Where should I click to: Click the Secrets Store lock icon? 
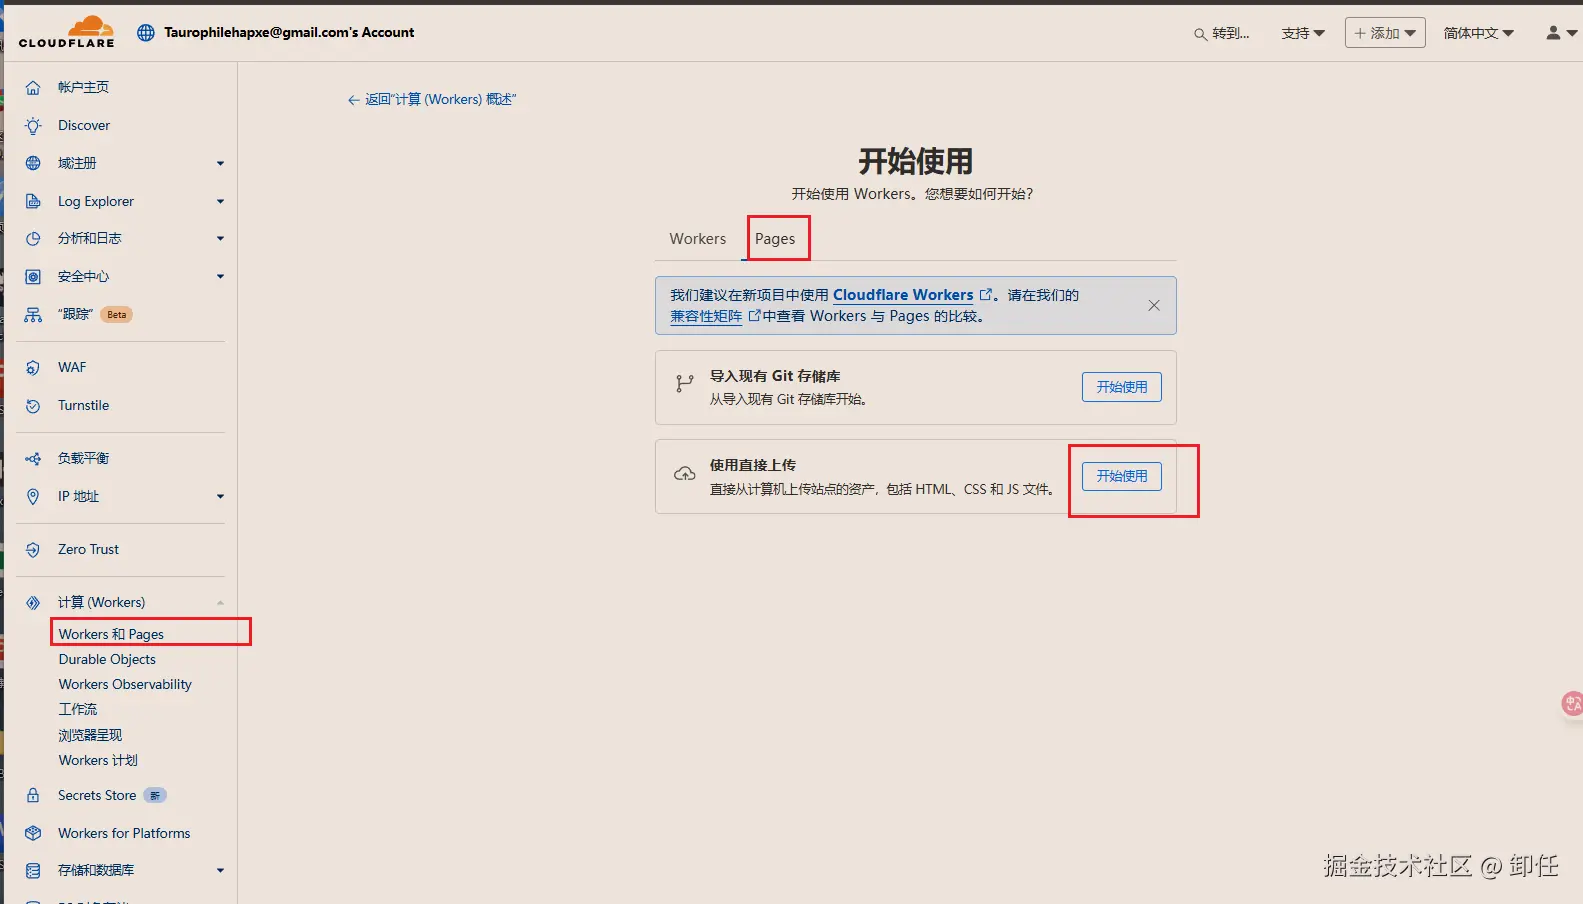[x=33, y=796]
